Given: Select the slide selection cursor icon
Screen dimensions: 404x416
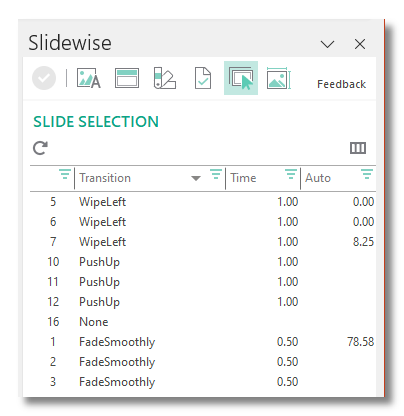Looking at the screenshot, I should tap(241, 78).
